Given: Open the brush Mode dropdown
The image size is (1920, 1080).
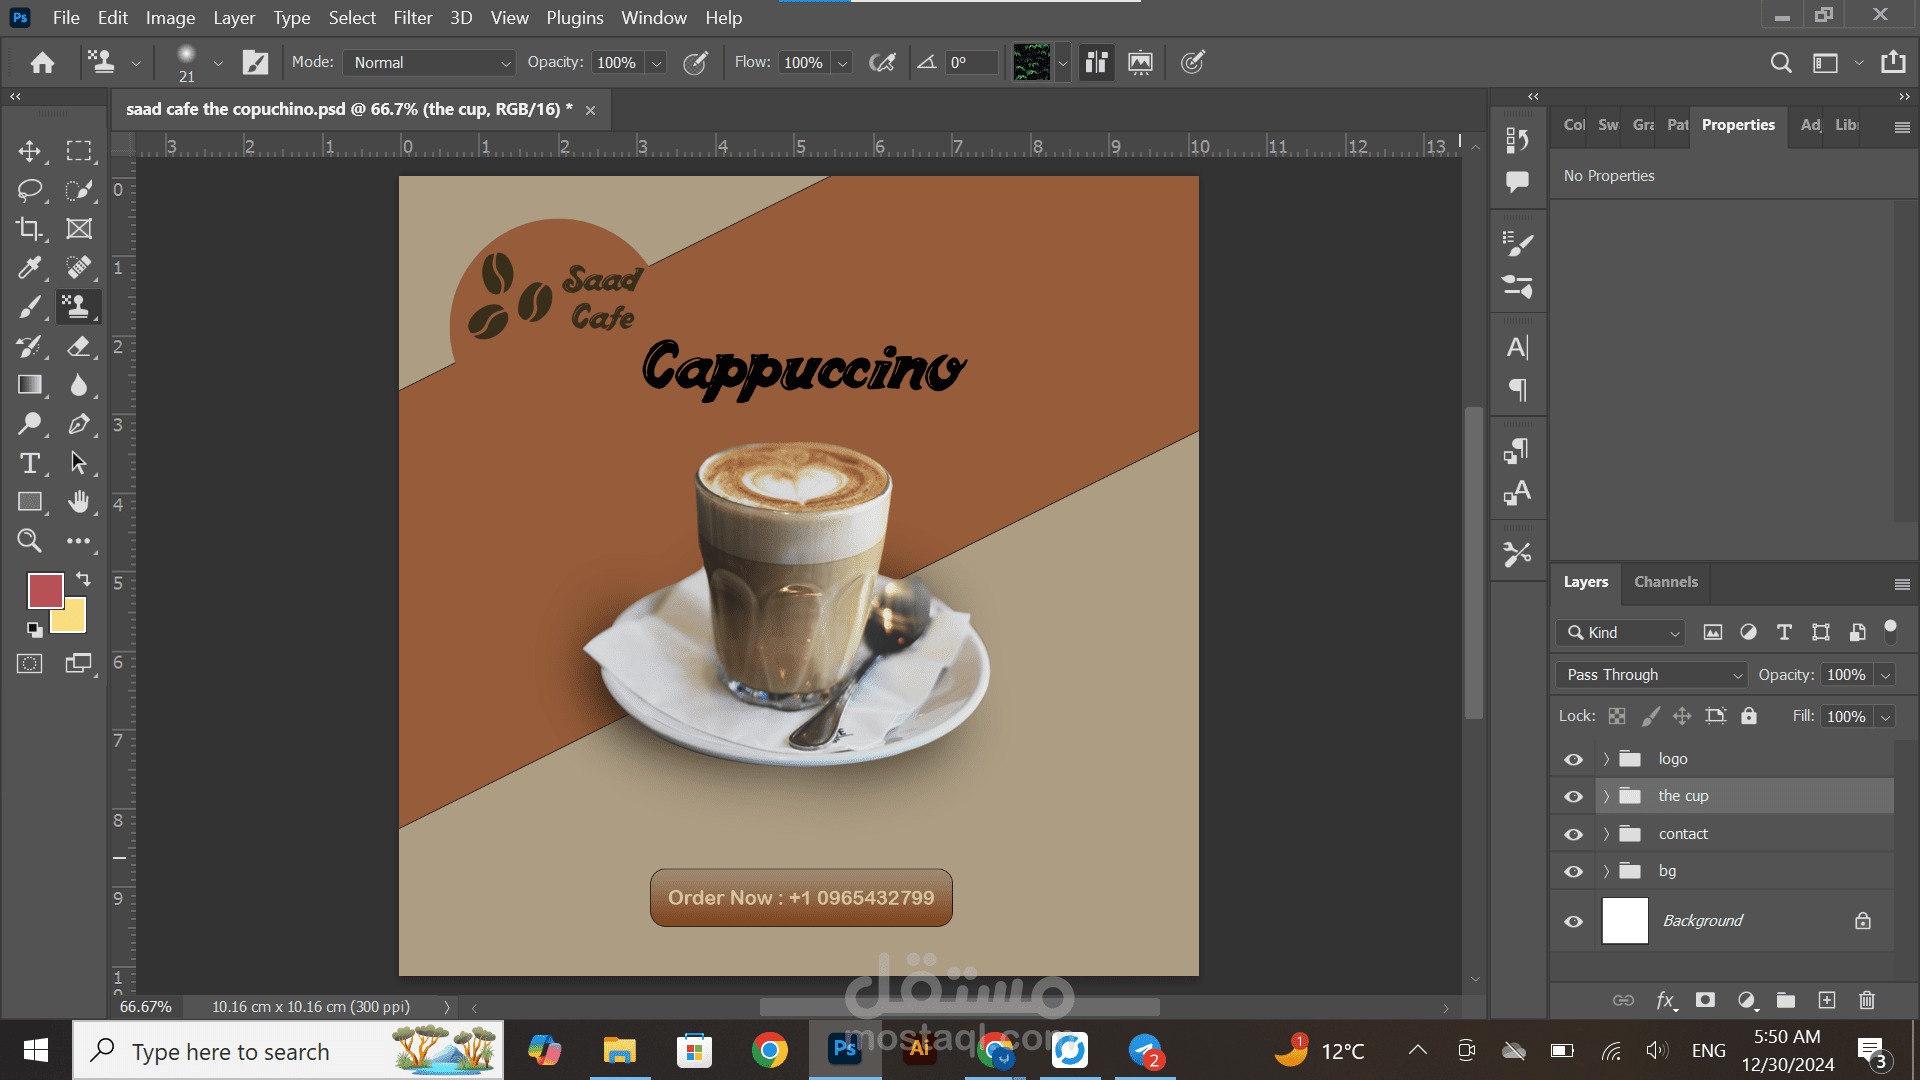Looking at the screenshot, I should [x=430, y=62].
